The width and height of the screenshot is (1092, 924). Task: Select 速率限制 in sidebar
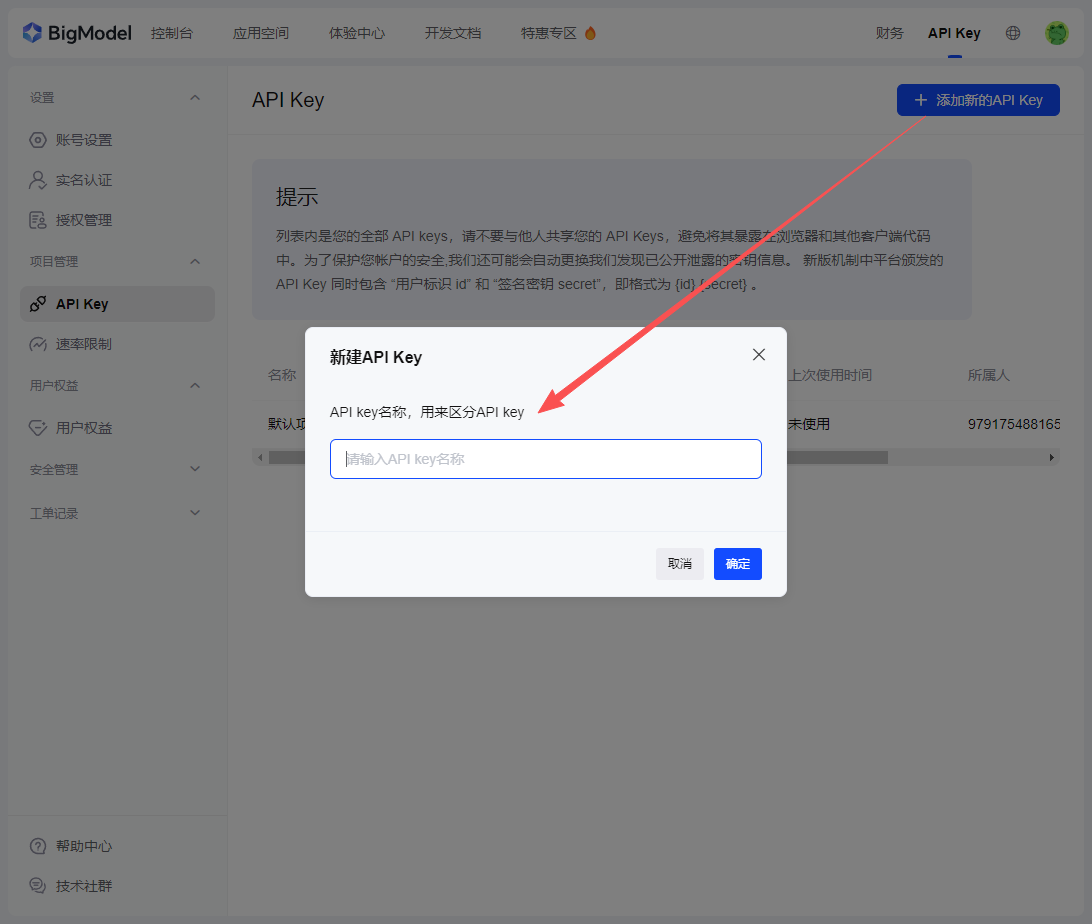84,344
